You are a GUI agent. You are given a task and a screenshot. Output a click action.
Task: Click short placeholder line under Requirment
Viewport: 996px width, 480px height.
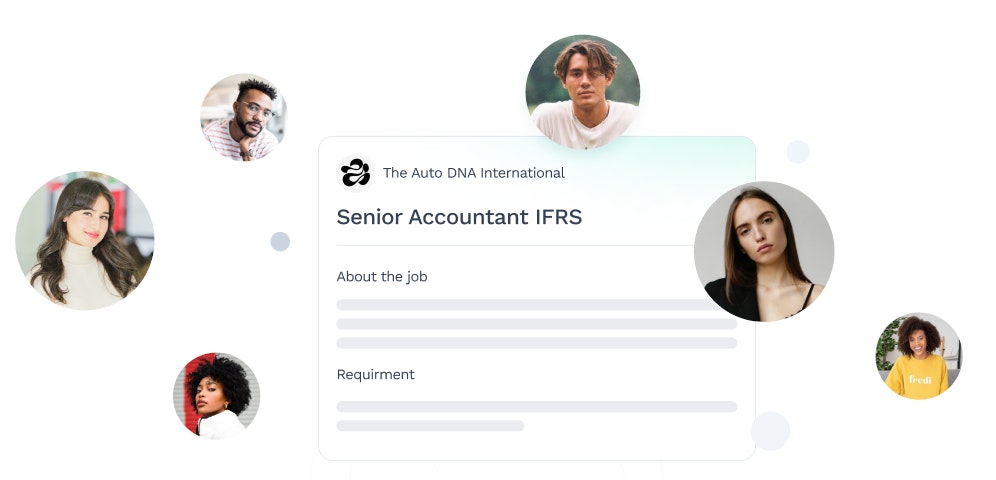click(430, 425)
